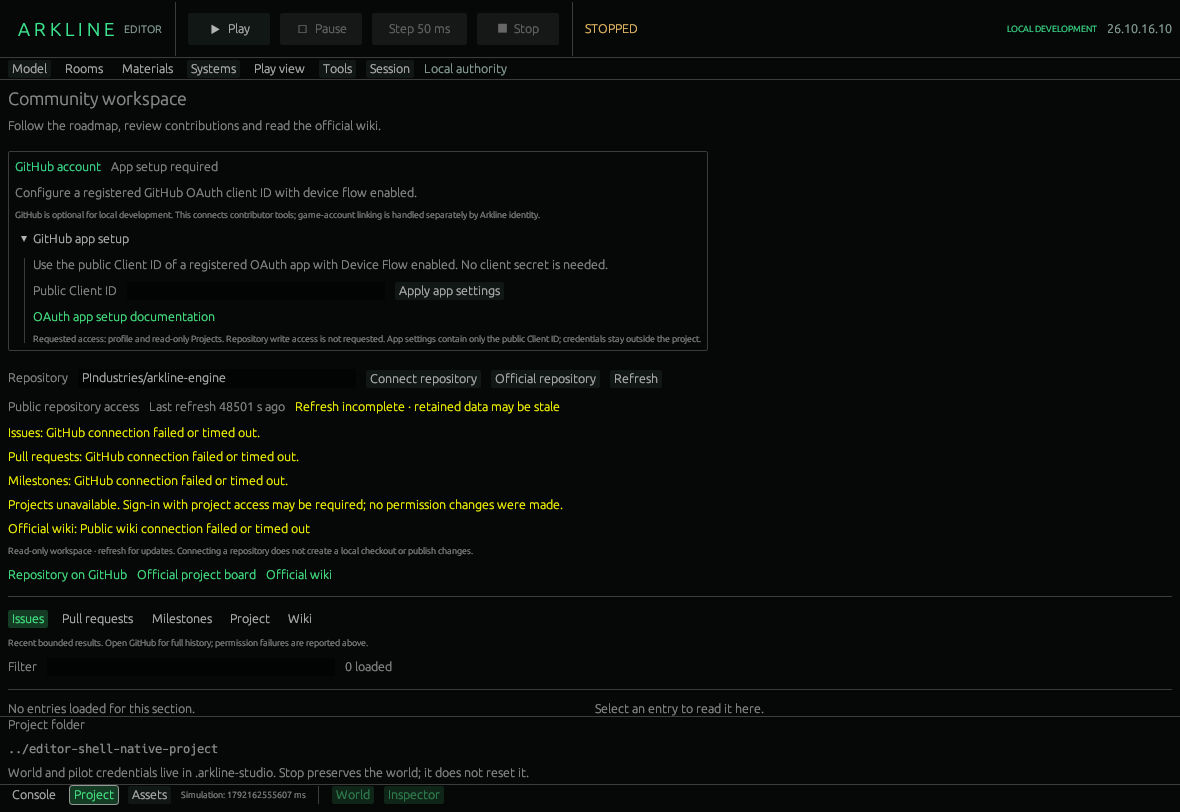
Task: Click the Stop button
Action: pos(518,29)
